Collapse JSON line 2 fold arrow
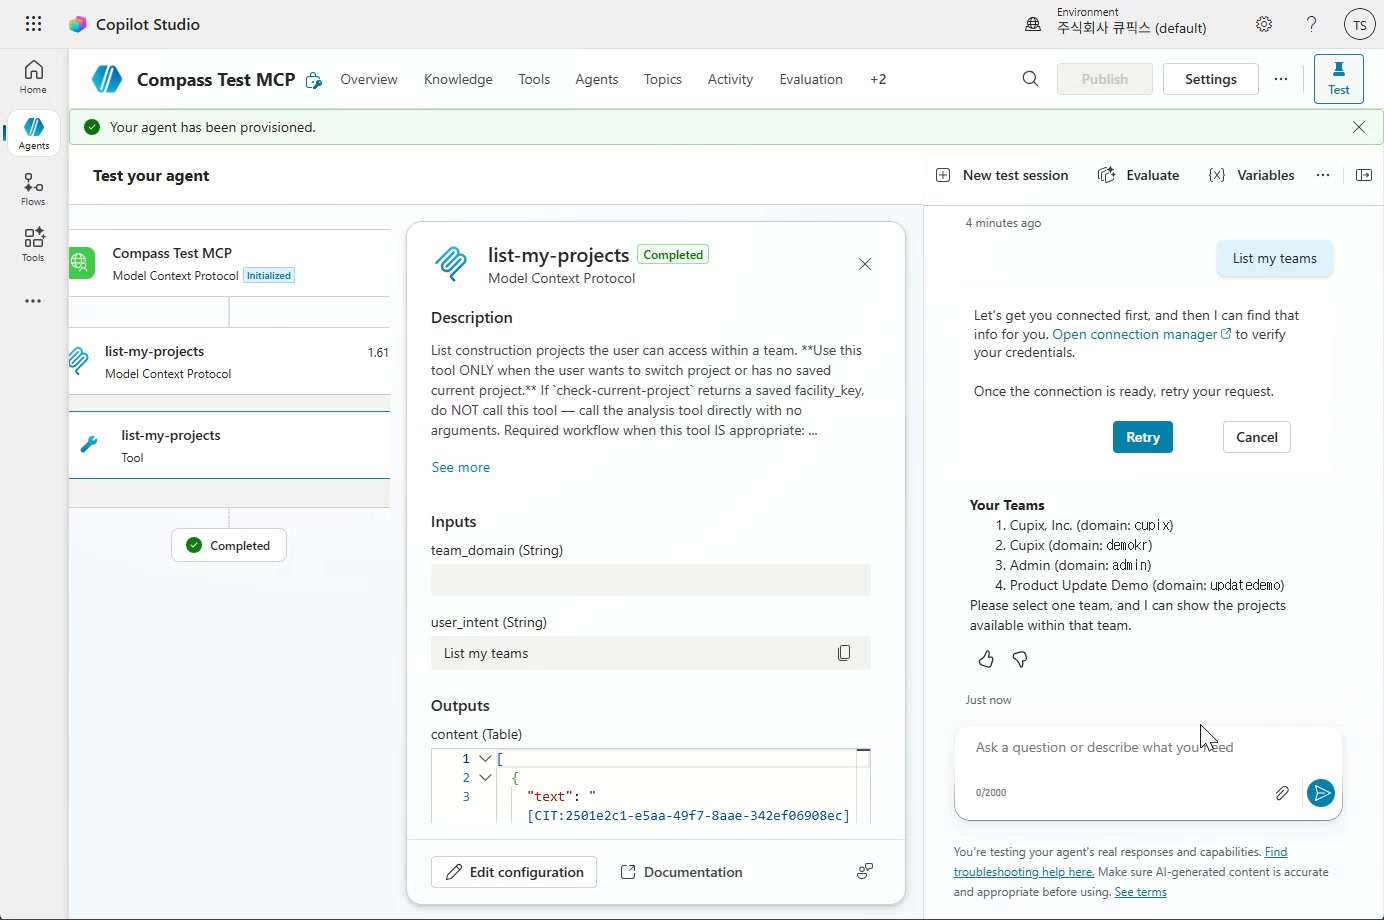The width and height of the screenshot is (1384, 920). click(x=485, y=777)
